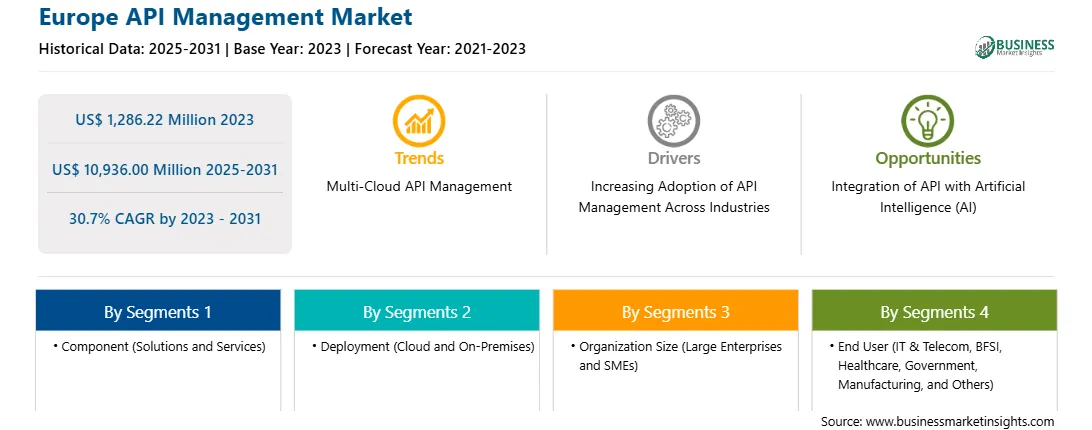1092x430 pixels.
Task: Click US$ 1,286.22 Million 2023 value
Action: [x=164, y=120]
